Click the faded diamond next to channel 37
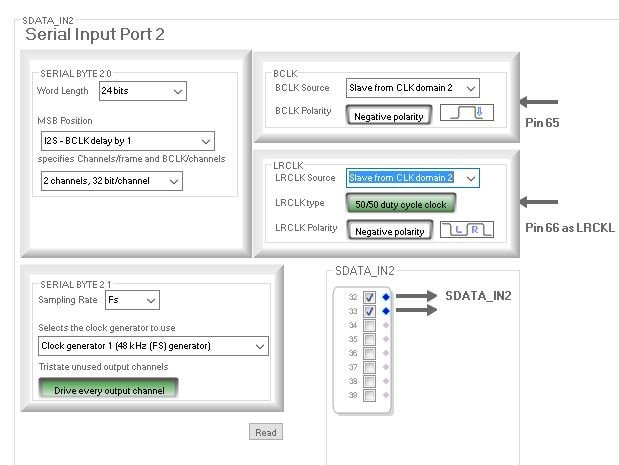Viewport: 619px width, 465px height. (386, 367)
